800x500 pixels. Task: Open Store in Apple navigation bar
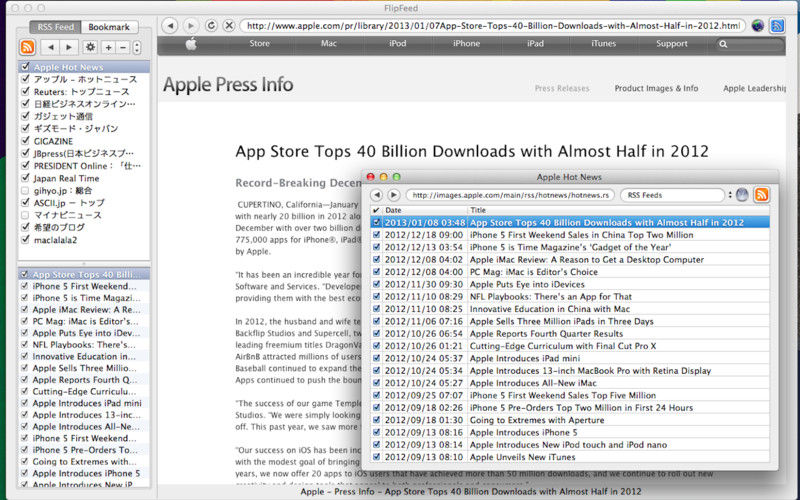pos(259,44)
